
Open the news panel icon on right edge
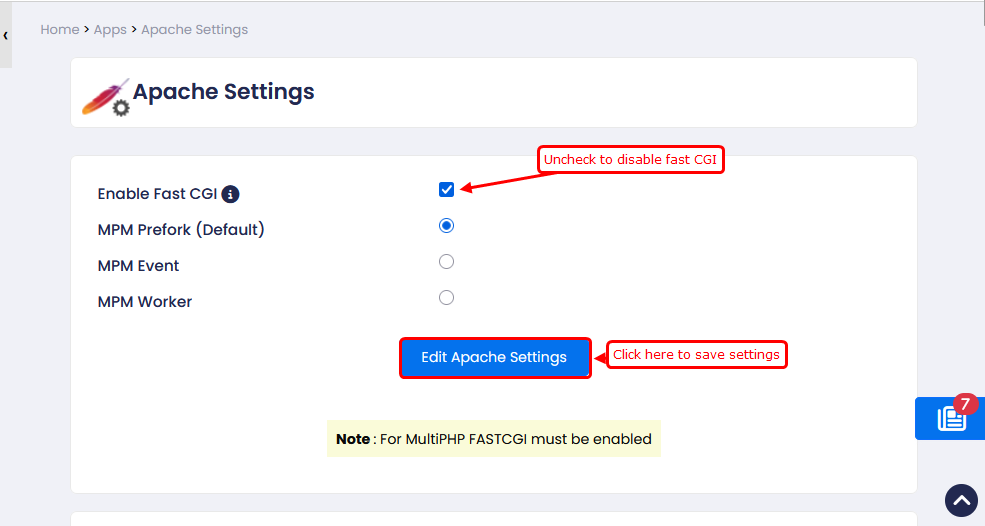coord(951,419)
